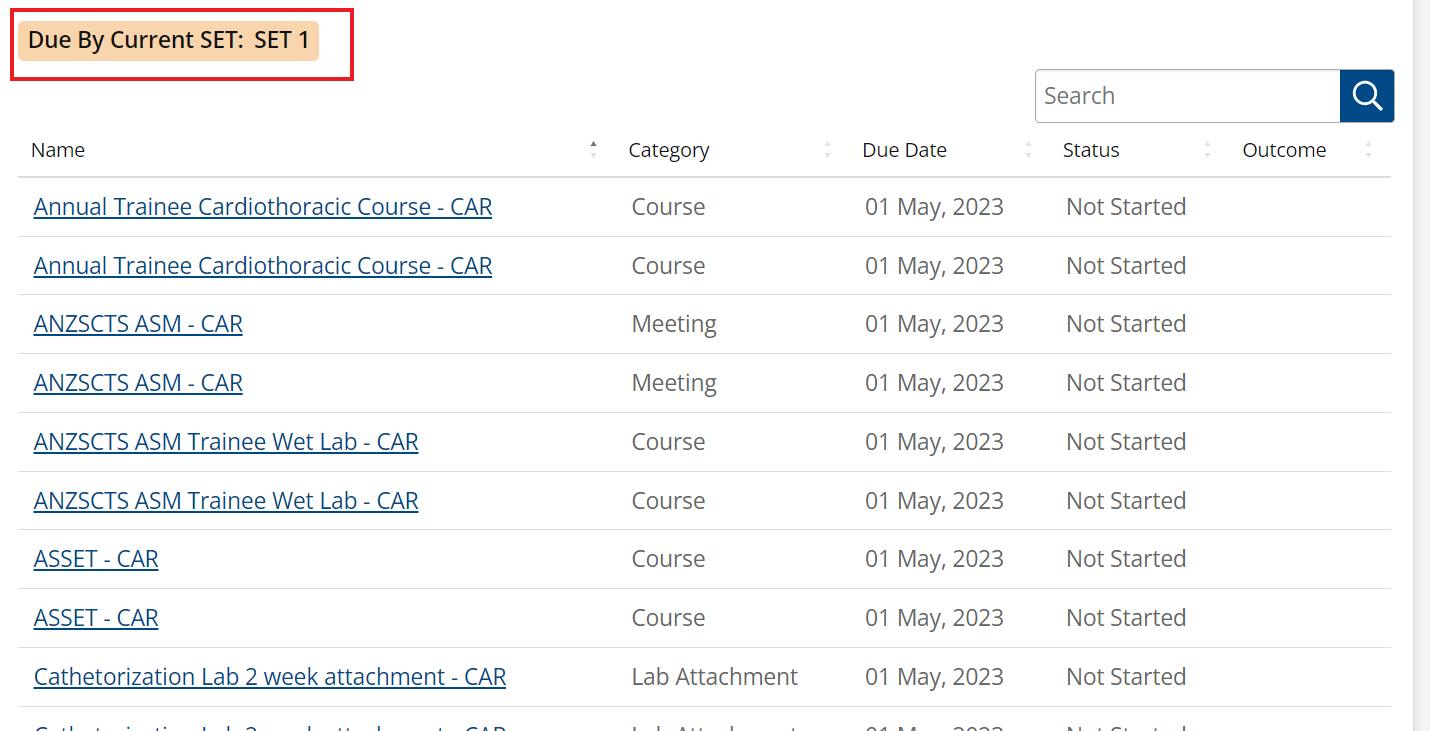
Task: Sort by Status column arrows
Action: point(1207,150)
